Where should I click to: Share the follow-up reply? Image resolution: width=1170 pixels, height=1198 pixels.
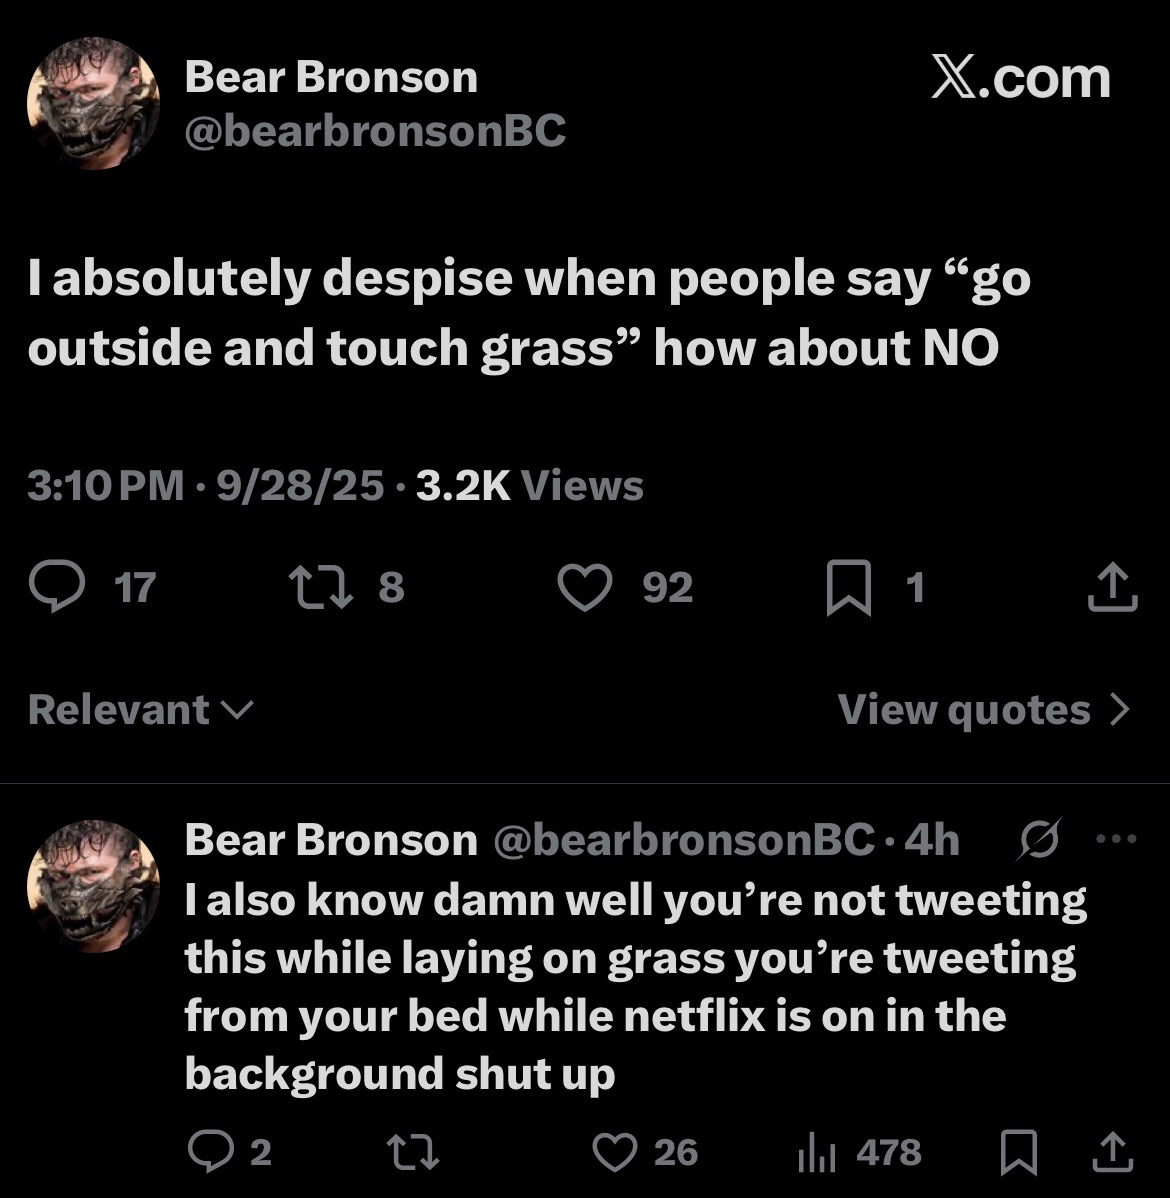point(1111,1155)
